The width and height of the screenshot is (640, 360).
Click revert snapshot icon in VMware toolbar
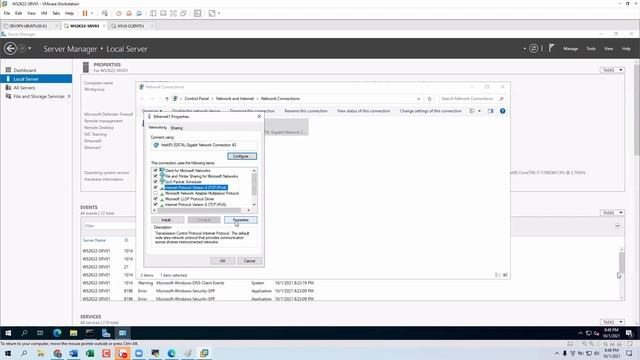(x=129, y=13)
